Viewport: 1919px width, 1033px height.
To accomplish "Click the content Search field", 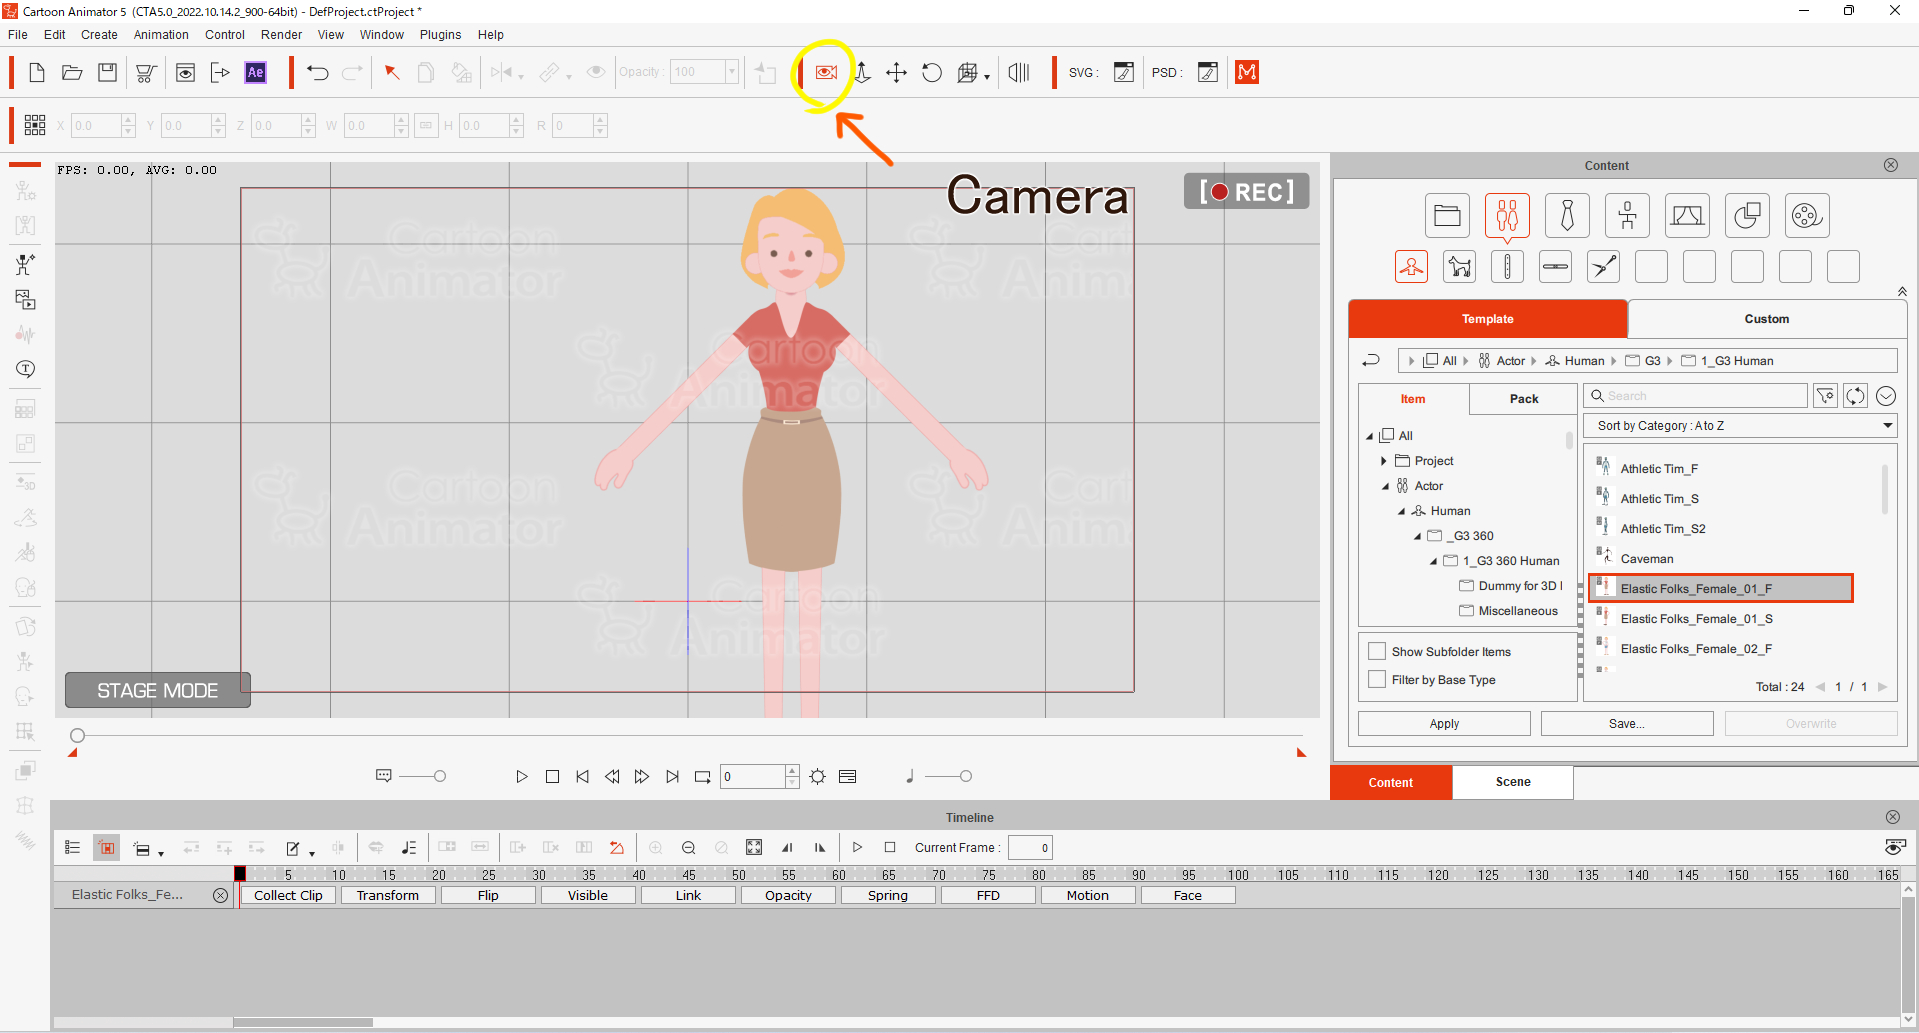I will pos(1696,396).
